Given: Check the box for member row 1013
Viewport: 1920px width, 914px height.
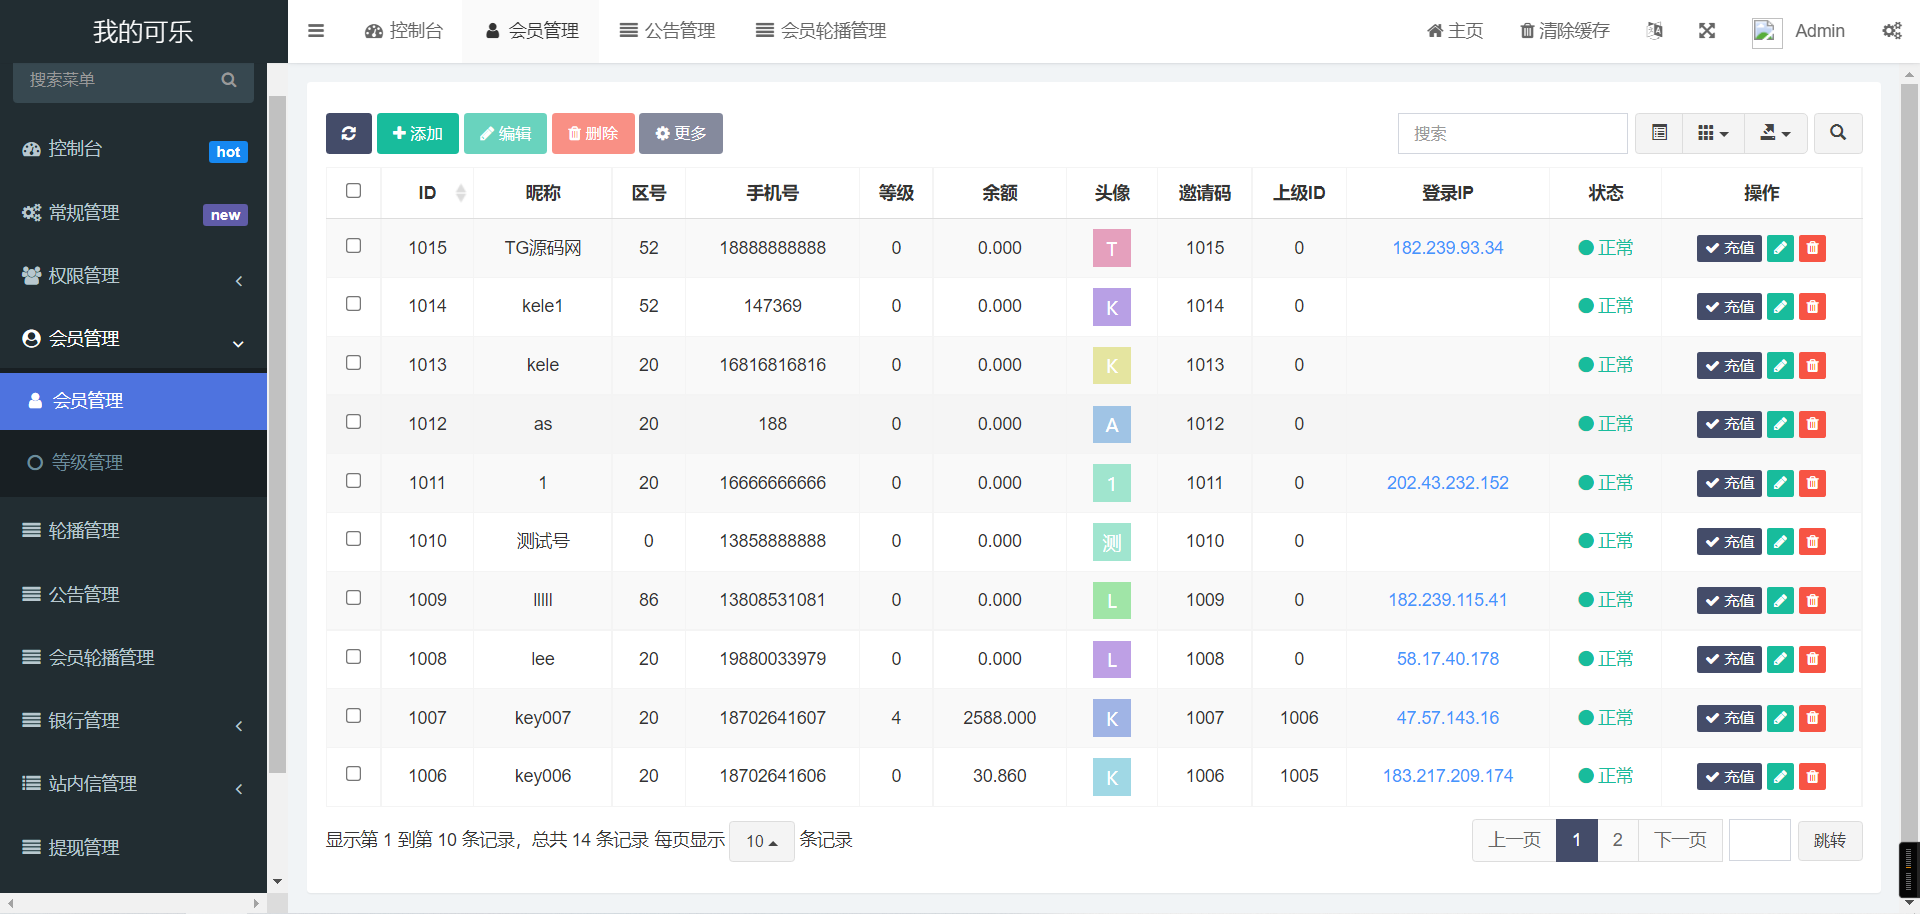Looking at the screenshot, I should pyautogui.click(x=353, y=363).
